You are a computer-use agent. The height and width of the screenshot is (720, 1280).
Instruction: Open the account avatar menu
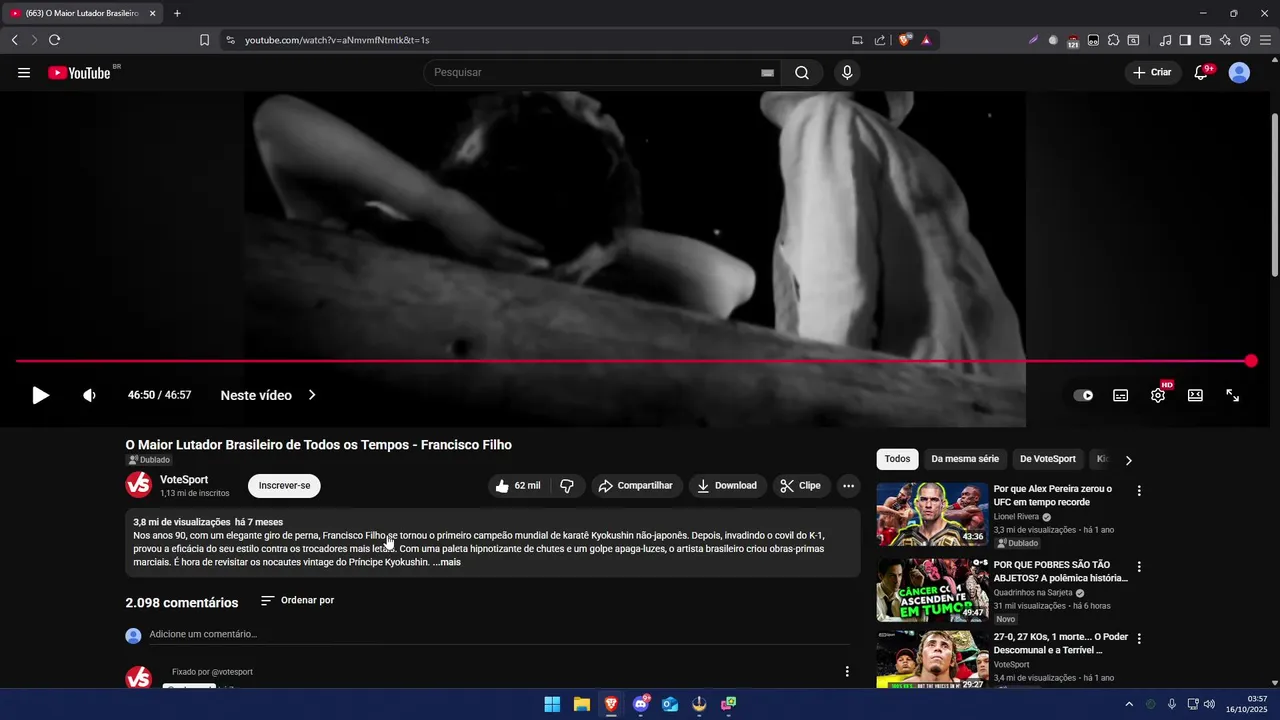pos(1239,73)
